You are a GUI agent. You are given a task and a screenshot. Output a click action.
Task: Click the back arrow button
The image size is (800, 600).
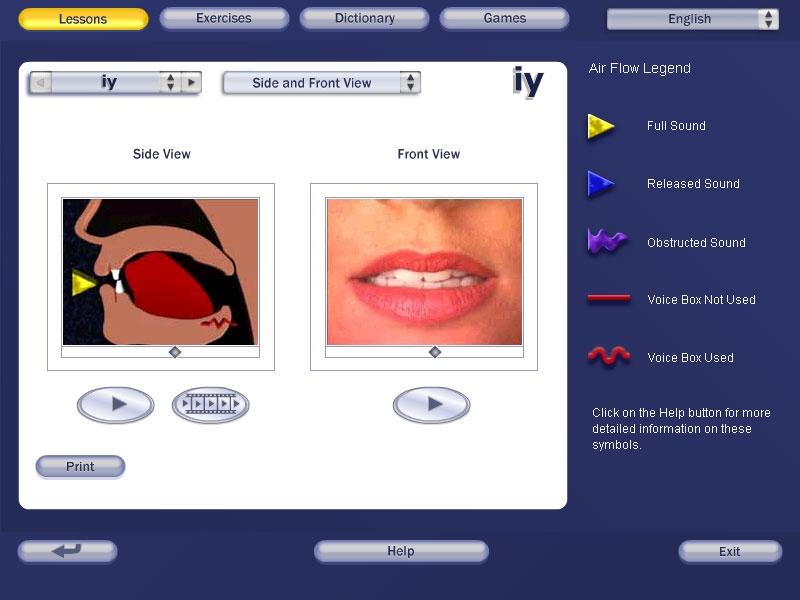click(x=67, y=551)
